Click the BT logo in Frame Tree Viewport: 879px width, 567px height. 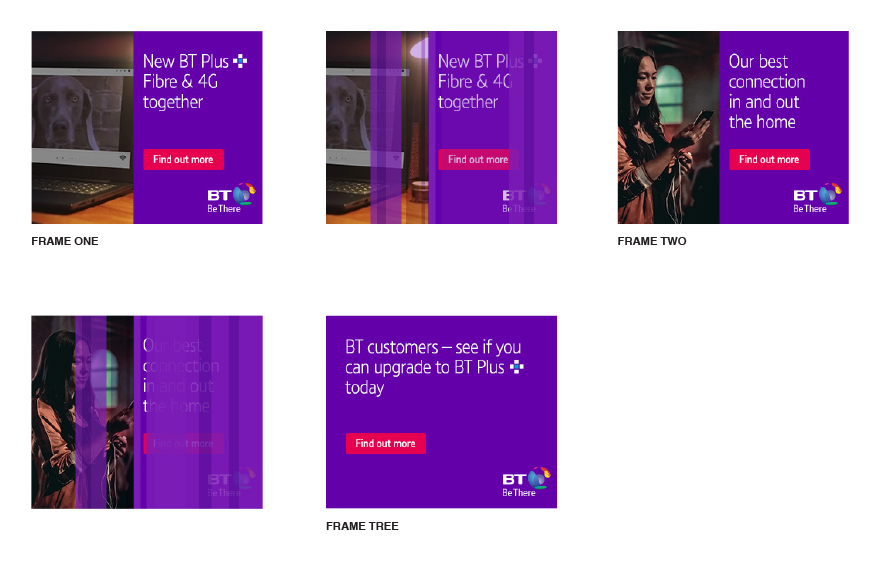click(x=526, y=482)
